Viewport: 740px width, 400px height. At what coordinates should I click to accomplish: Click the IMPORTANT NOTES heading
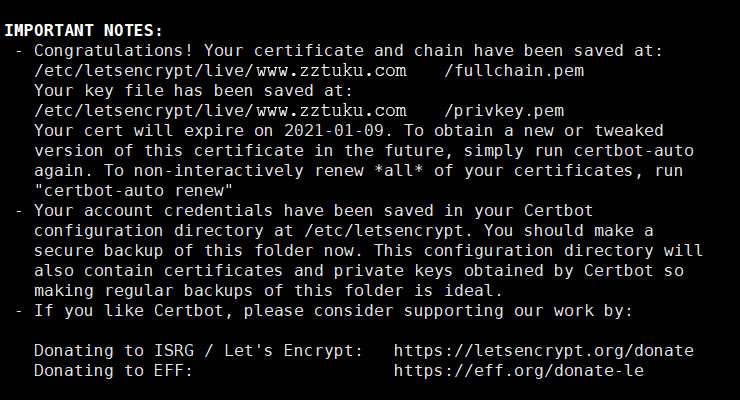(84, 30)
